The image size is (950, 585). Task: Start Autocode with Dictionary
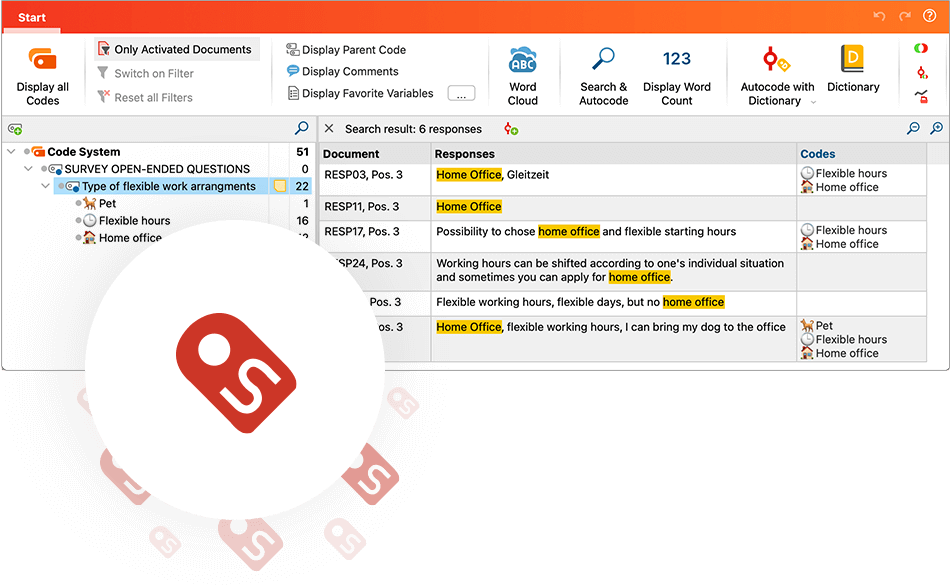[x=777, y=76]
